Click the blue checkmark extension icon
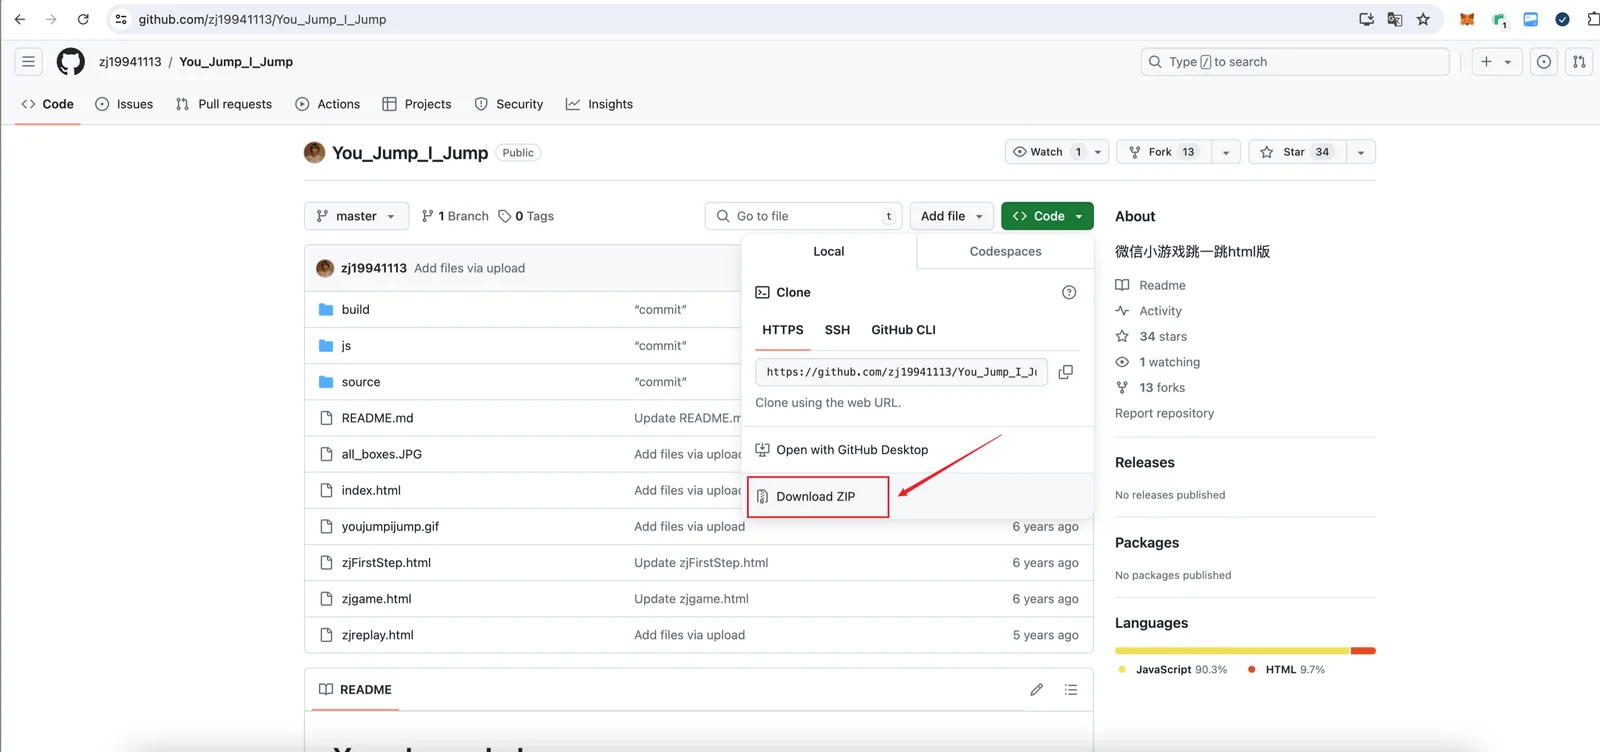 (1563, 19)
